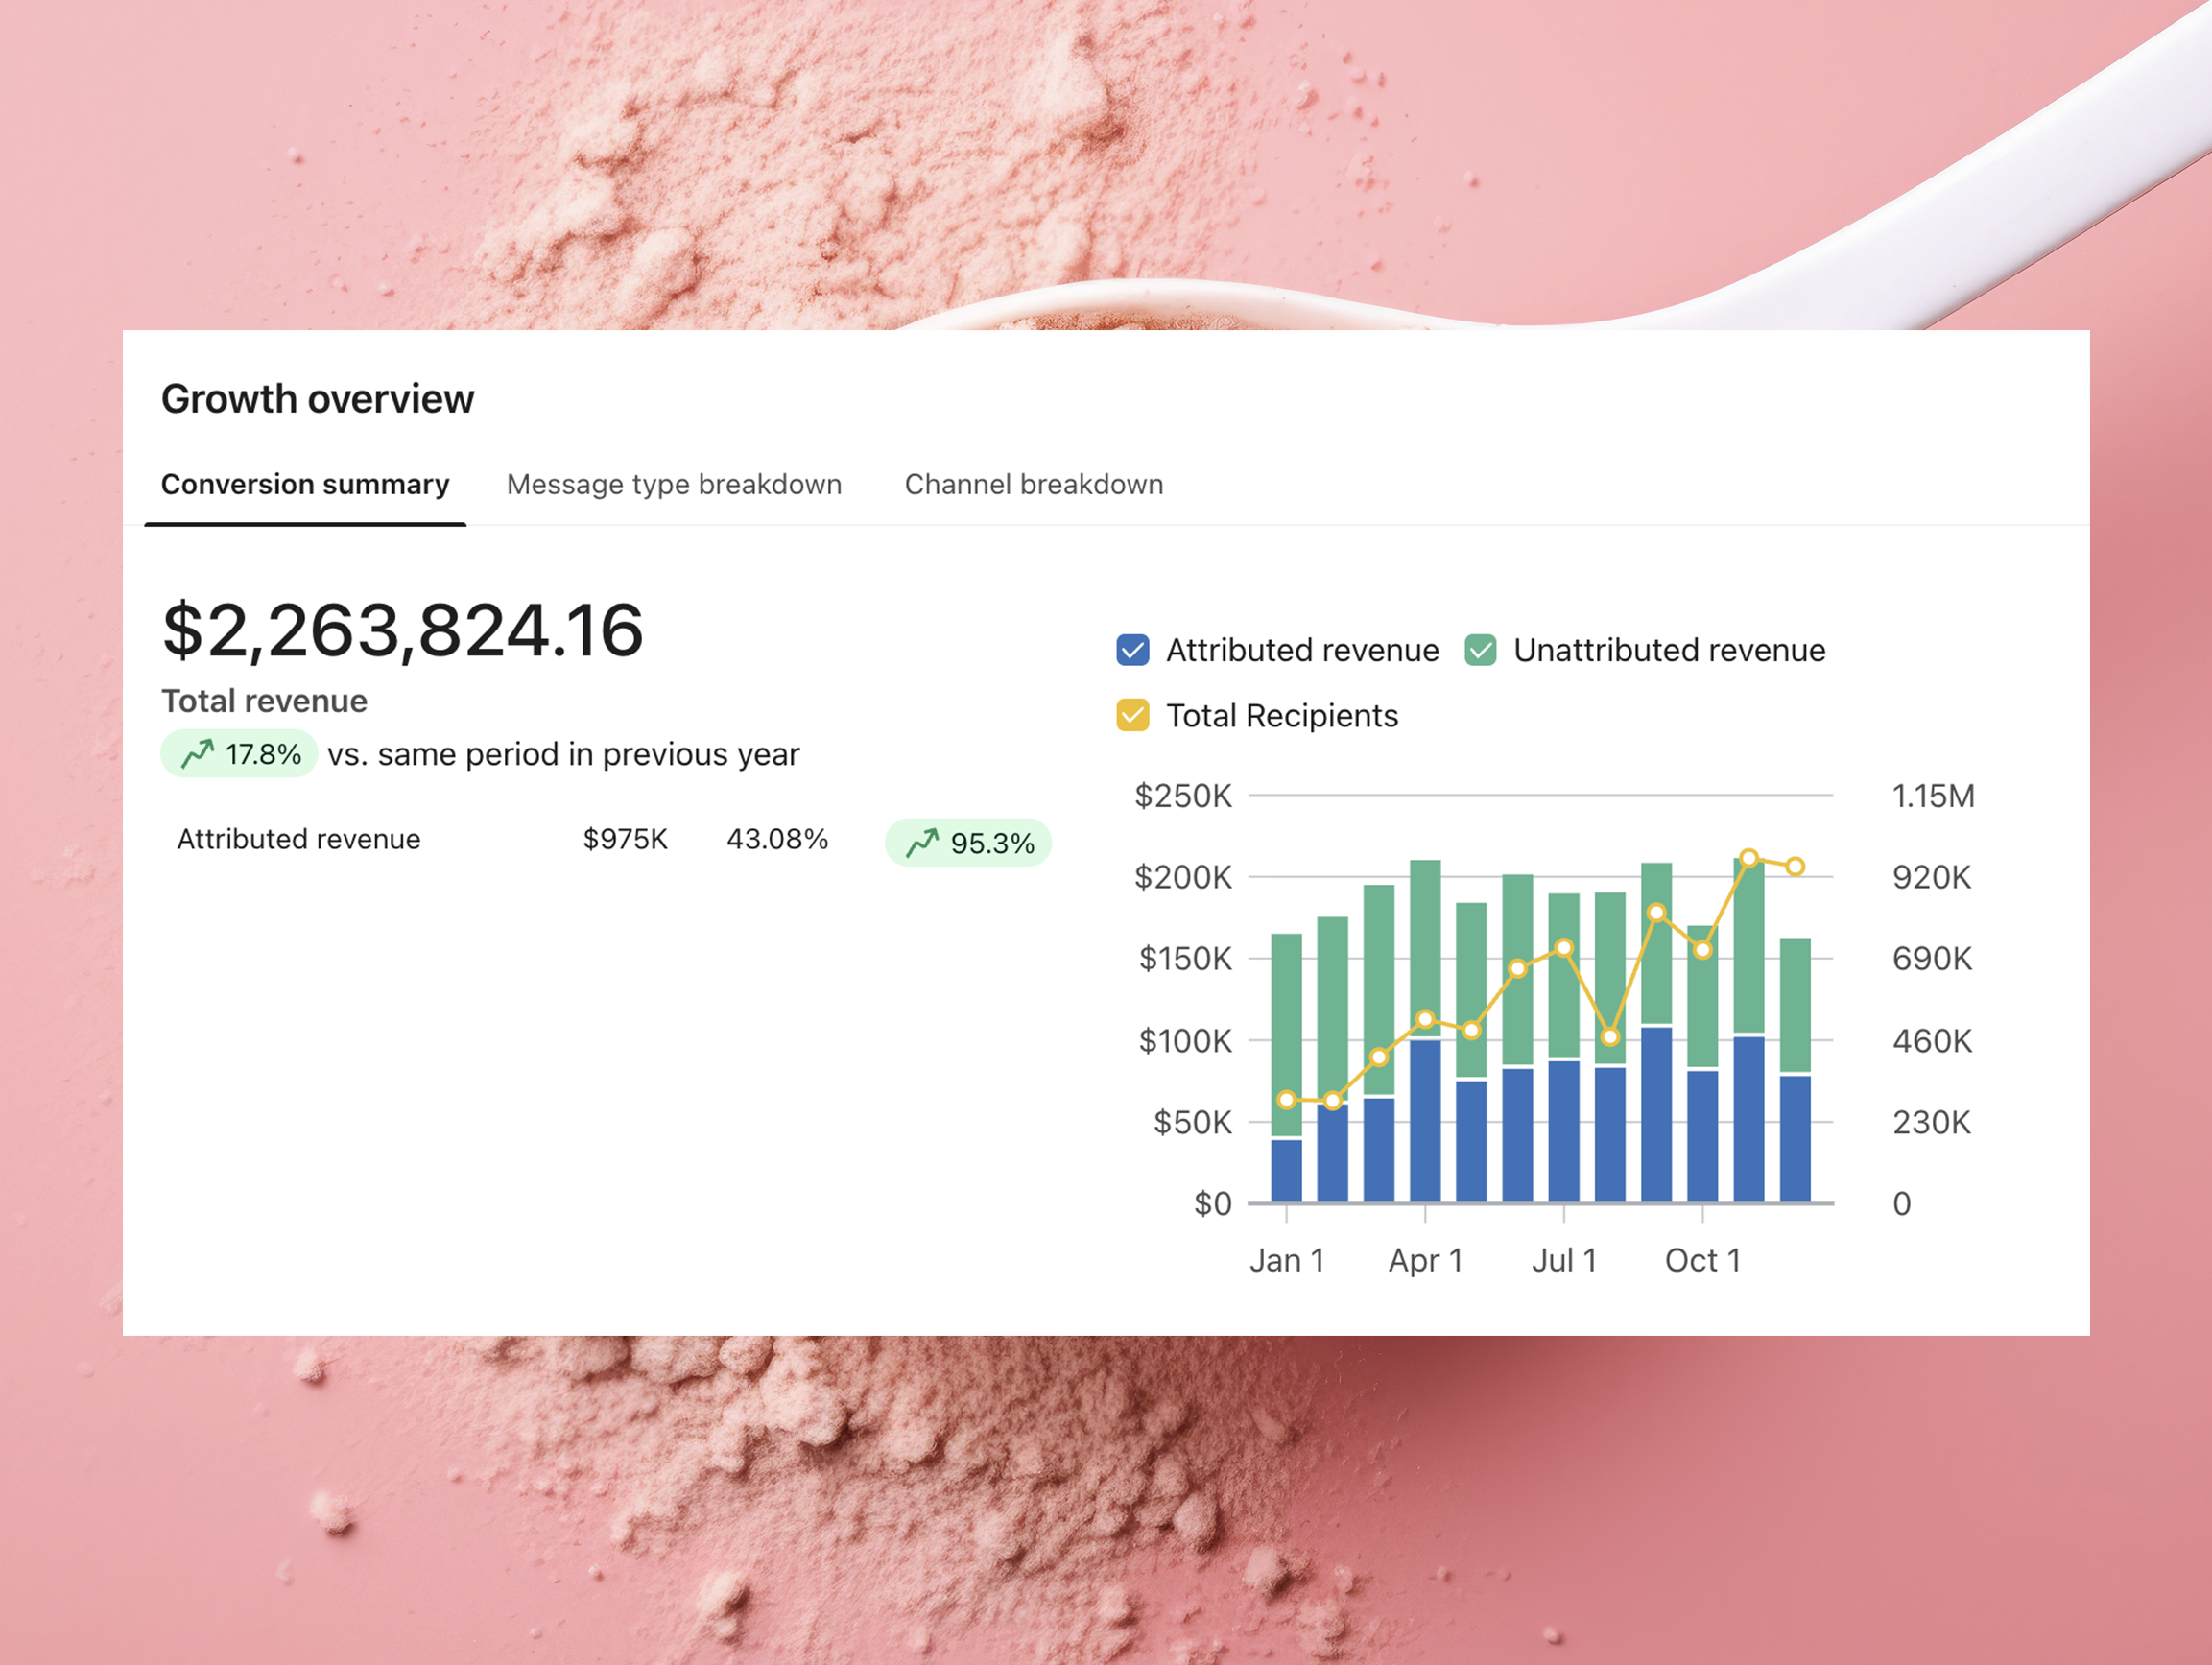Click the last yellow recipients data point
2212x1665 pixels.
tap(1795, 867)
